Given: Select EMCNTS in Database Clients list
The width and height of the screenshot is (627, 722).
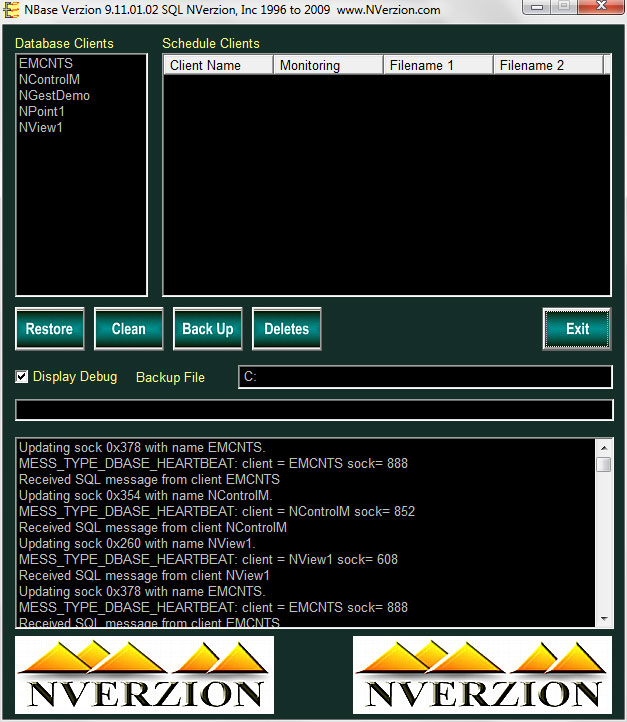Looking at the screenshot, I should point(46,63).
